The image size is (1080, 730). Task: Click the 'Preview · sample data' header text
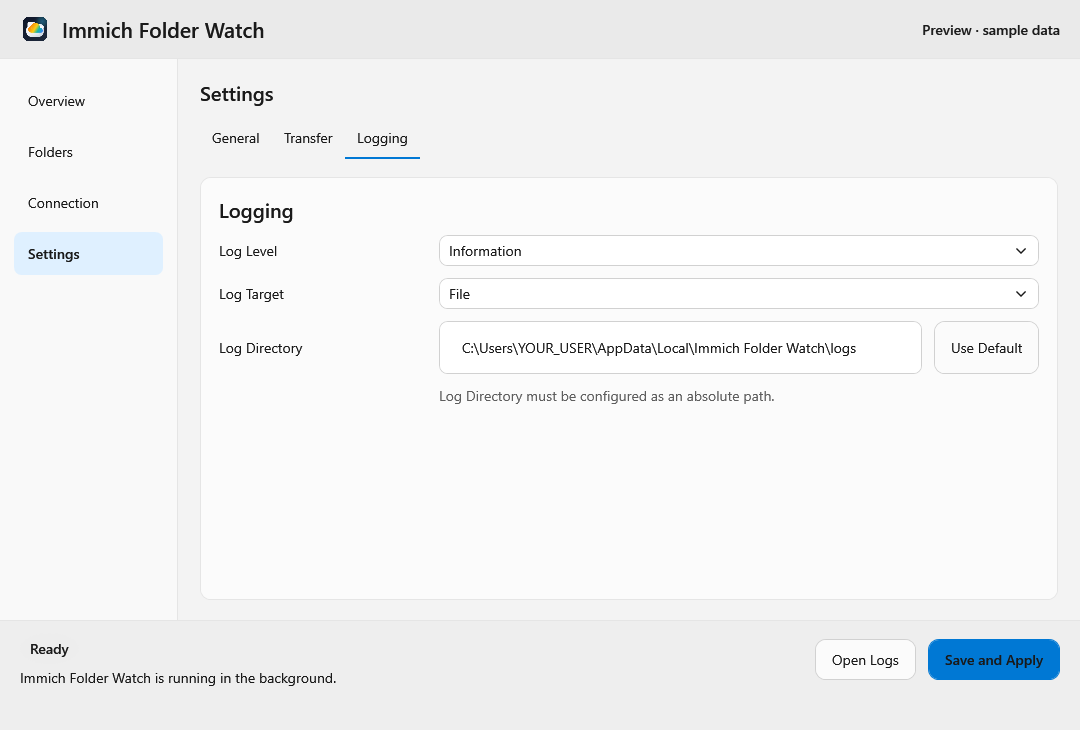(x=990, y=30)
